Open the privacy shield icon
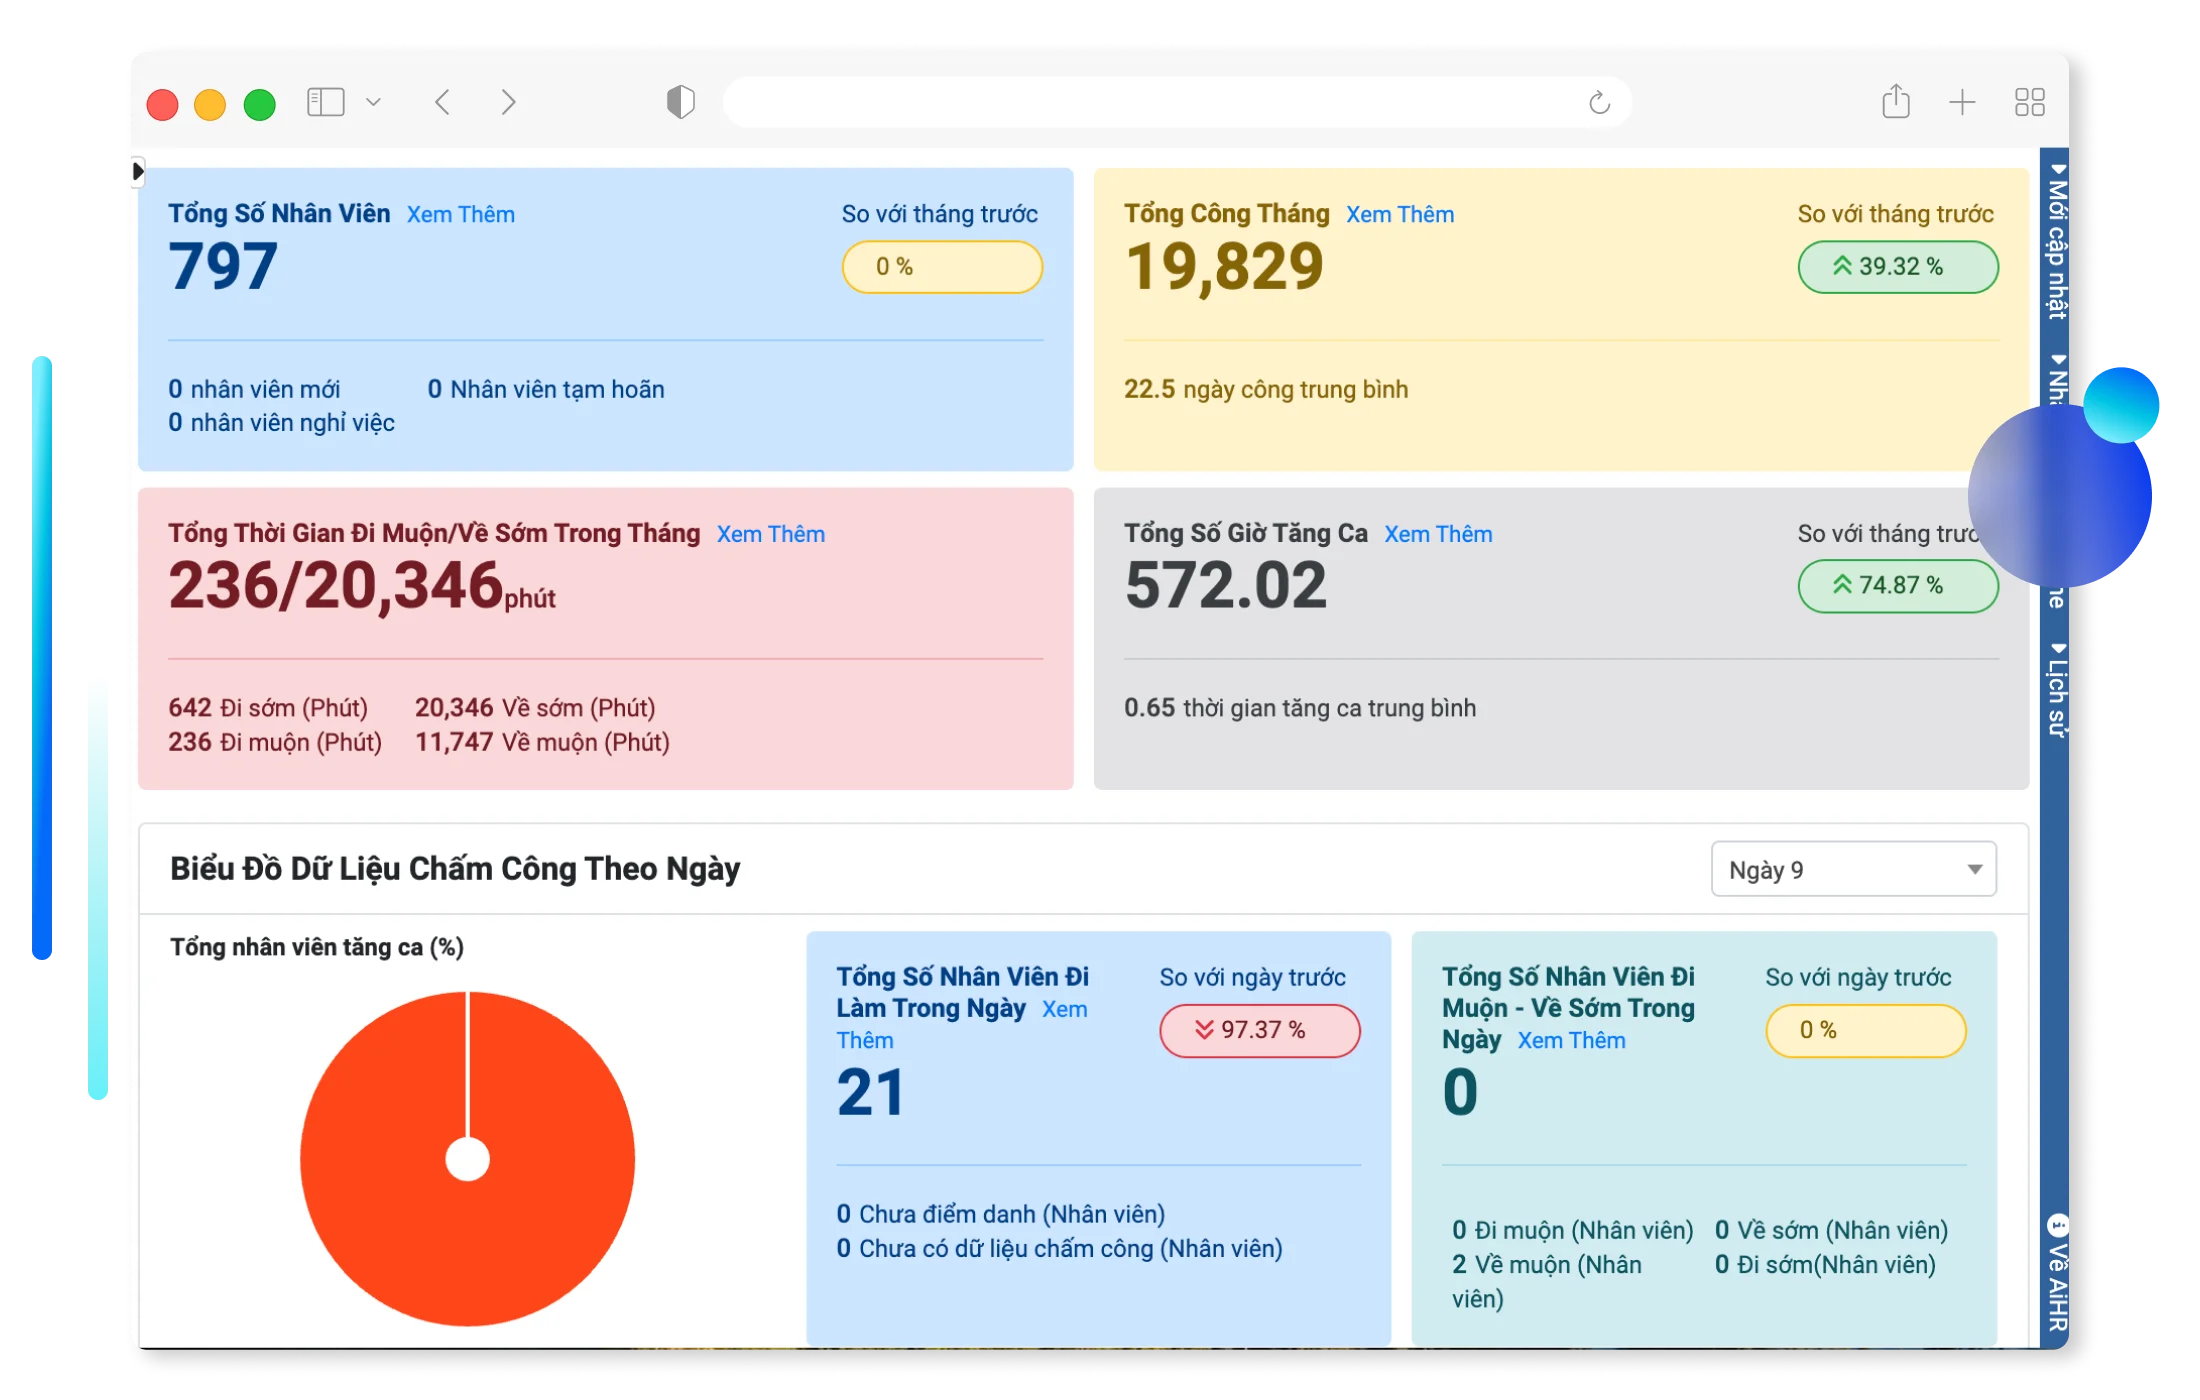 tap(680, 102)
